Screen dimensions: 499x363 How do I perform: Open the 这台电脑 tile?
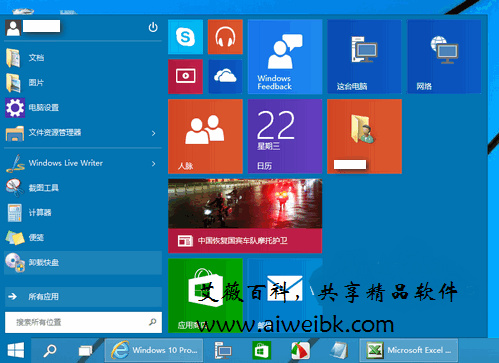[x=364, y=57]
